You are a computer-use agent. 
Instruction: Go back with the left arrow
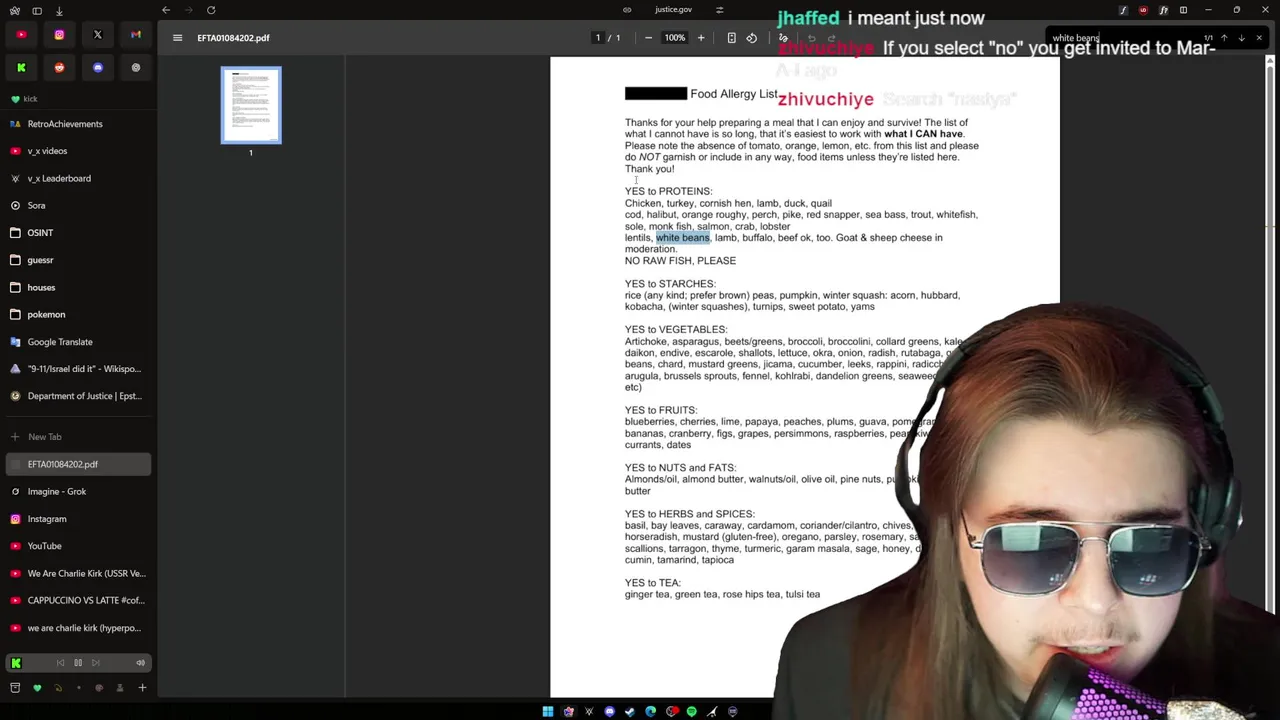(166, 10)
